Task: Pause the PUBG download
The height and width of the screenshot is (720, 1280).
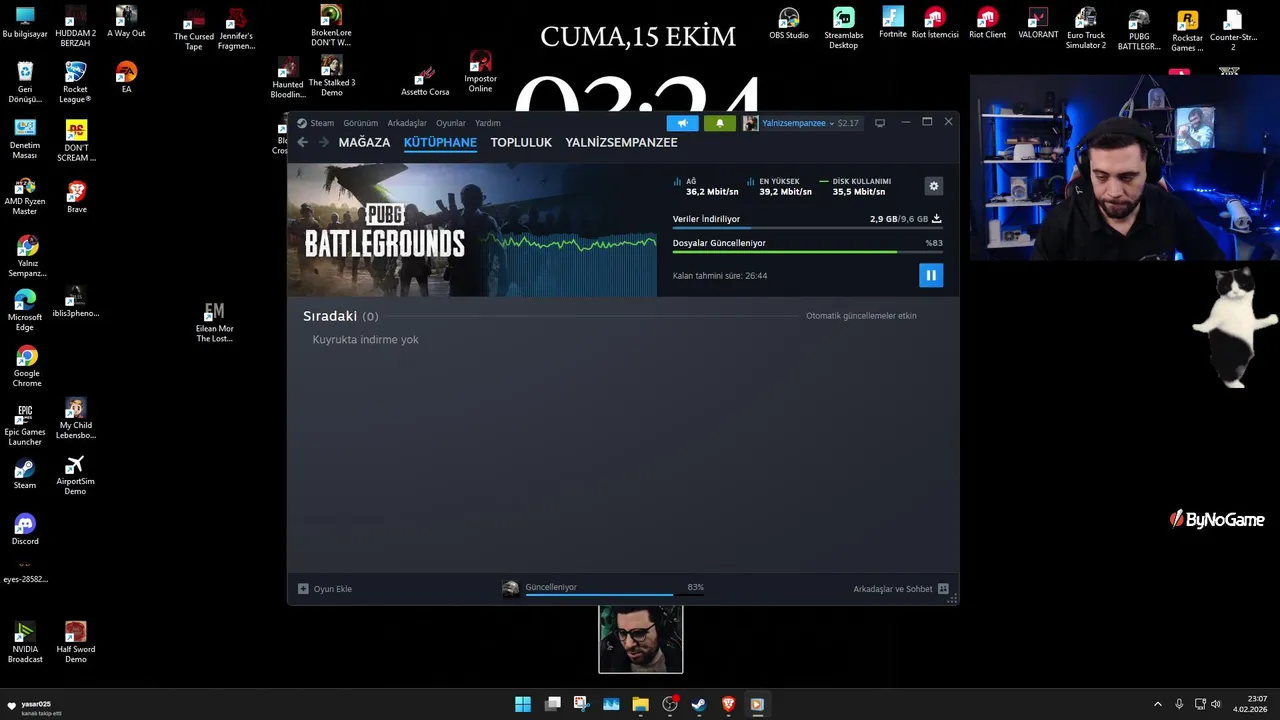Action: [x=931, y=275]
